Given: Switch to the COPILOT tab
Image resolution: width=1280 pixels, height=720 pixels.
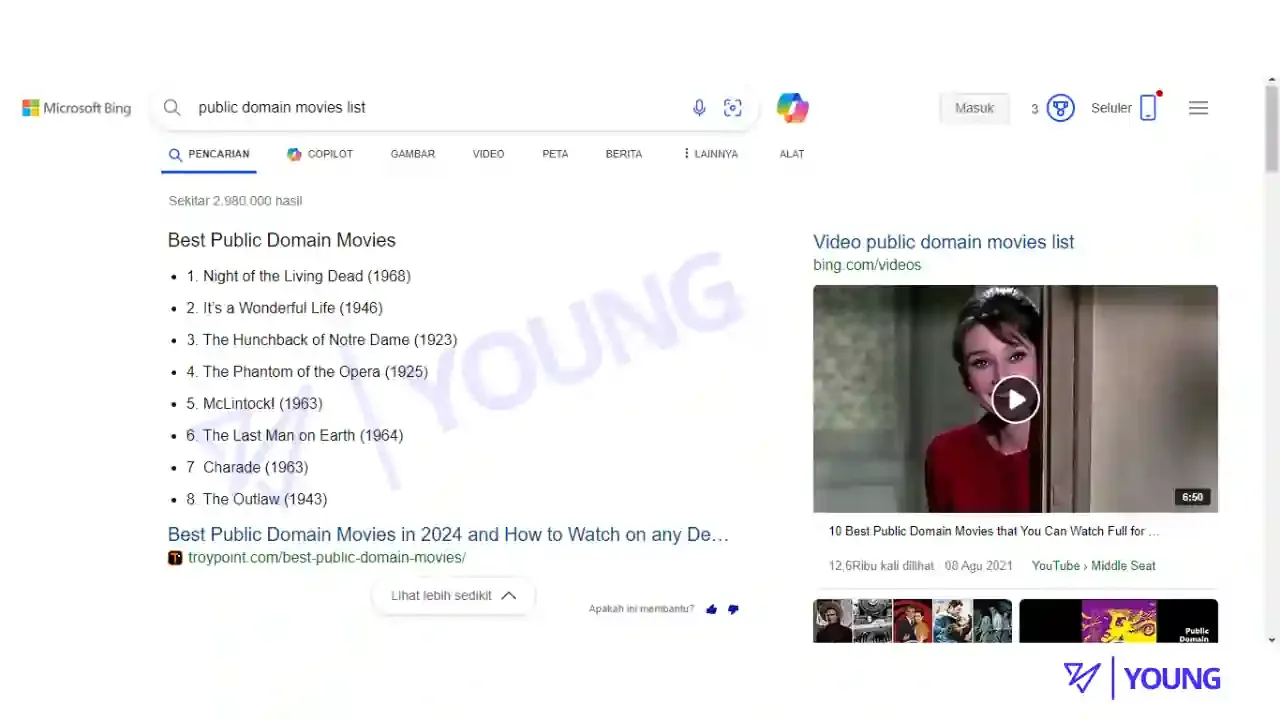Looking at the screenshot, I should (320, 154).
